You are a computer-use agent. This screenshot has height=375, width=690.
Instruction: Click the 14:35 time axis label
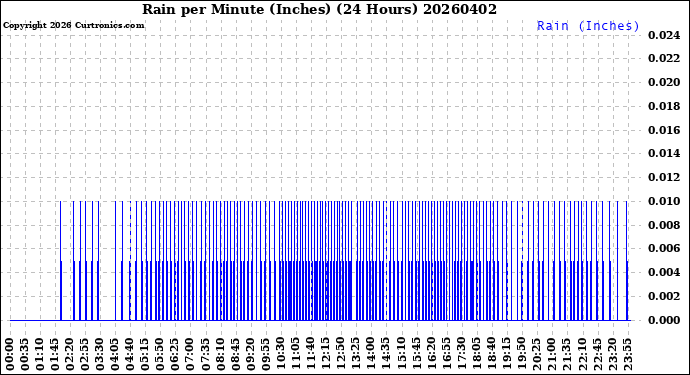coord(386,354)
